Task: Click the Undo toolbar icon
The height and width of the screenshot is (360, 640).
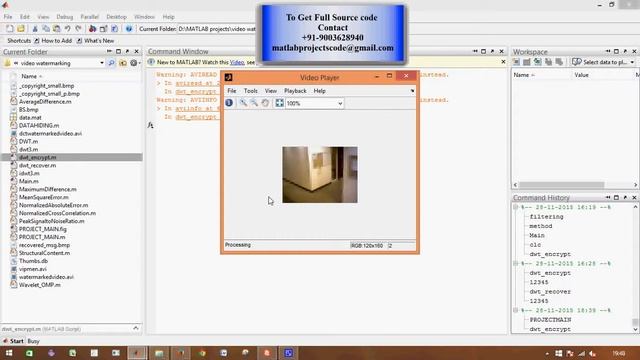Action: [68, 29]
